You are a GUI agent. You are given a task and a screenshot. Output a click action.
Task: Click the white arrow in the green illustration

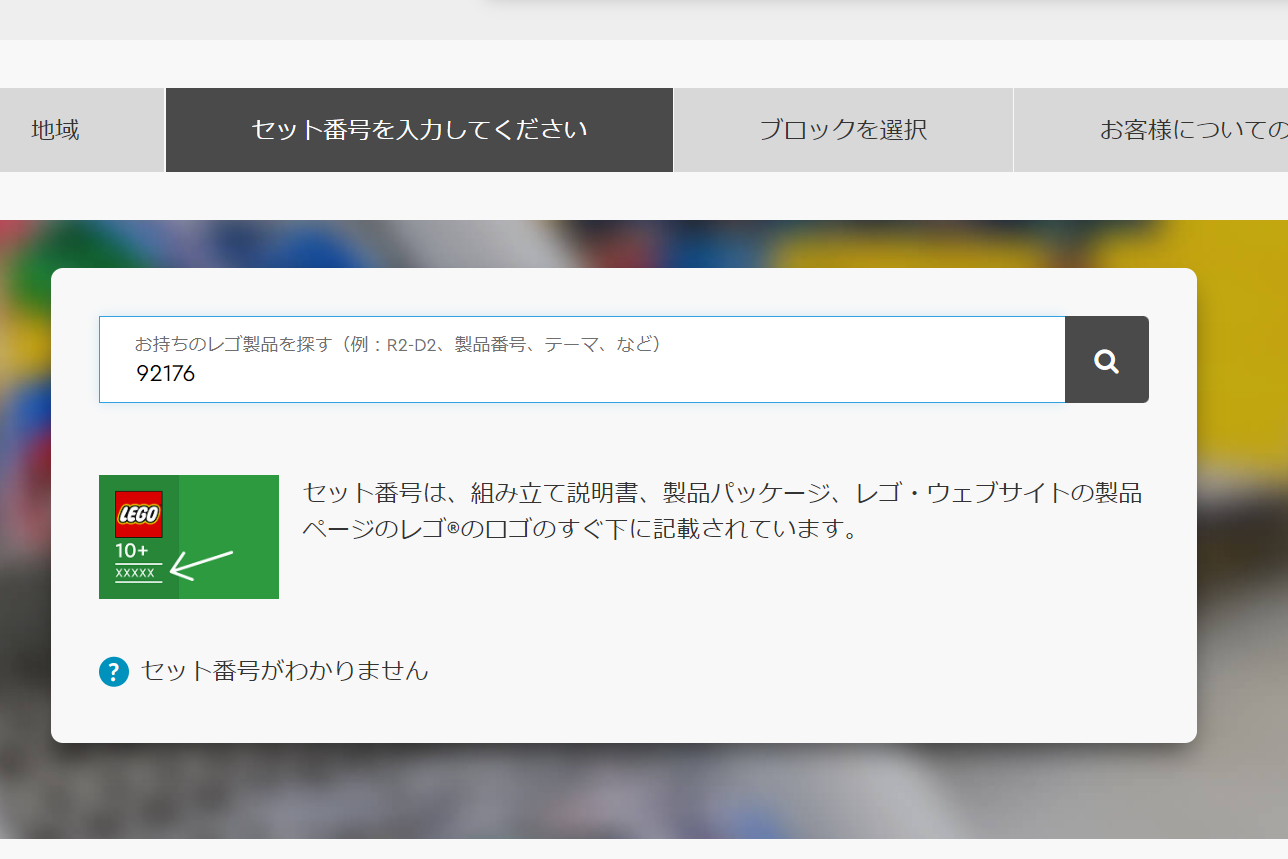point(202,564)
